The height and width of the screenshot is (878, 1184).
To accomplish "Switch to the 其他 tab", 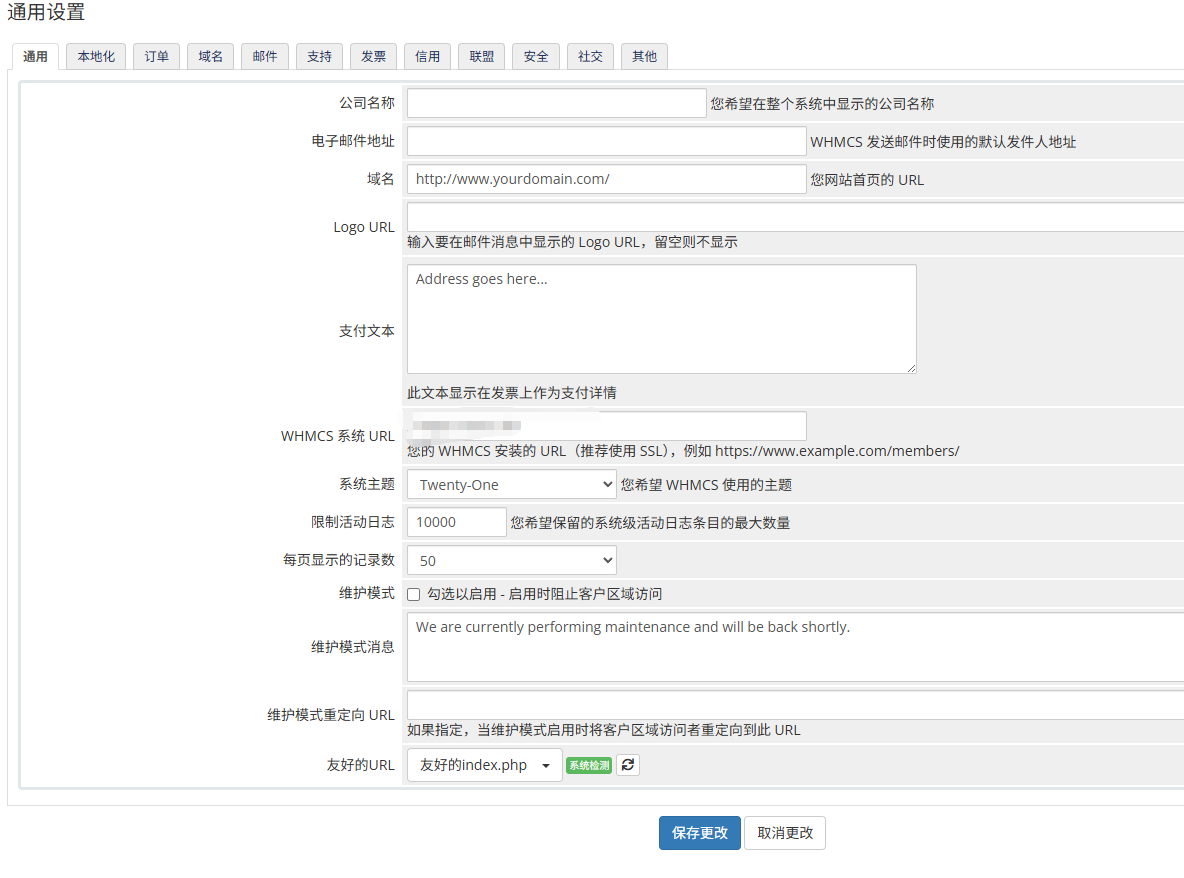I will (x=644, y=57).
